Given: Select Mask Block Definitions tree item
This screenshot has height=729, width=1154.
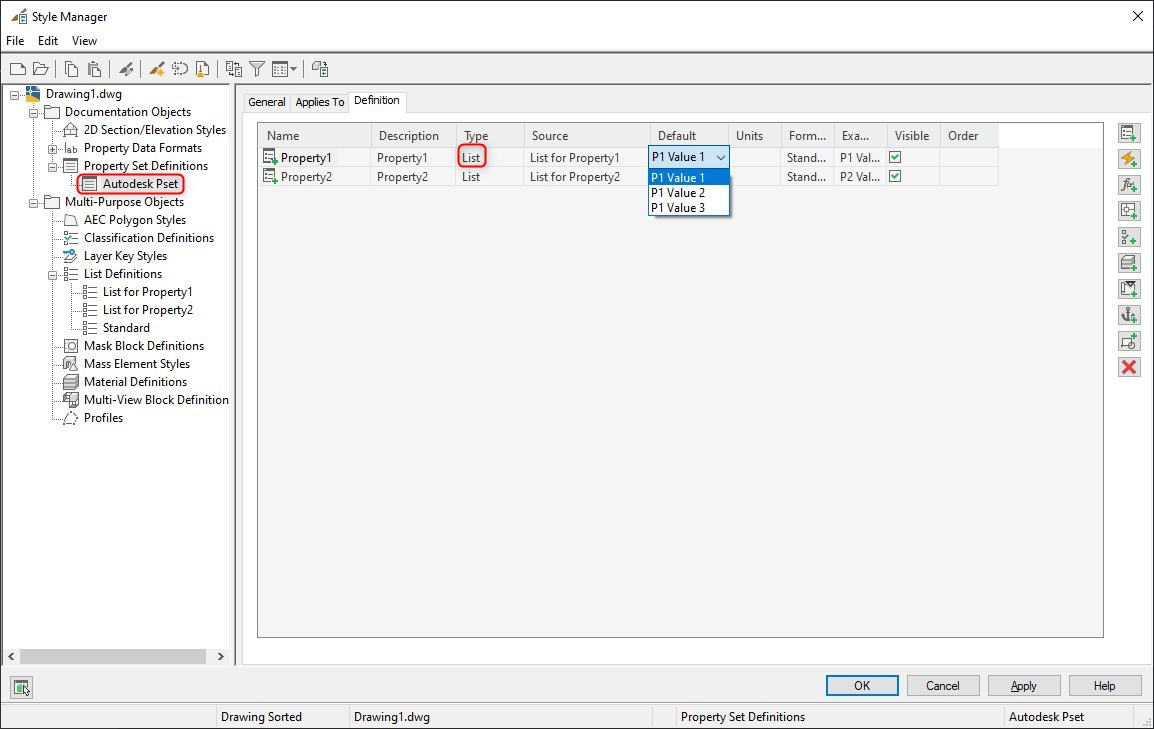Looking at the screenshot, I should 144,346.
